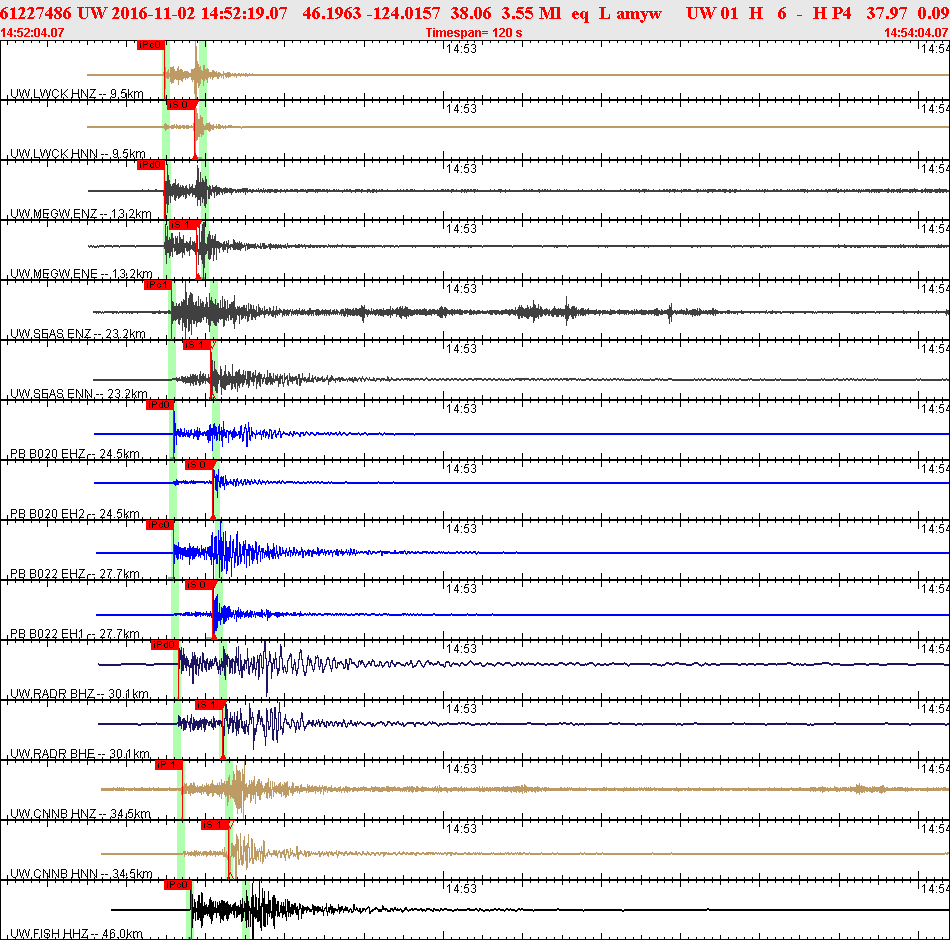Click the UW.SEAS.ENZ 23.2km channel label
The width and height of the screenshot is (950, 940).
click(78, 334)
